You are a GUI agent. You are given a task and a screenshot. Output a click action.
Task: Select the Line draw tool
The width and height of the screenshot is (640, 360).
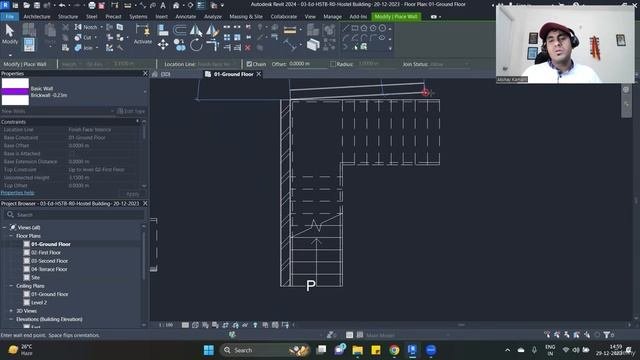pos(346,28)
